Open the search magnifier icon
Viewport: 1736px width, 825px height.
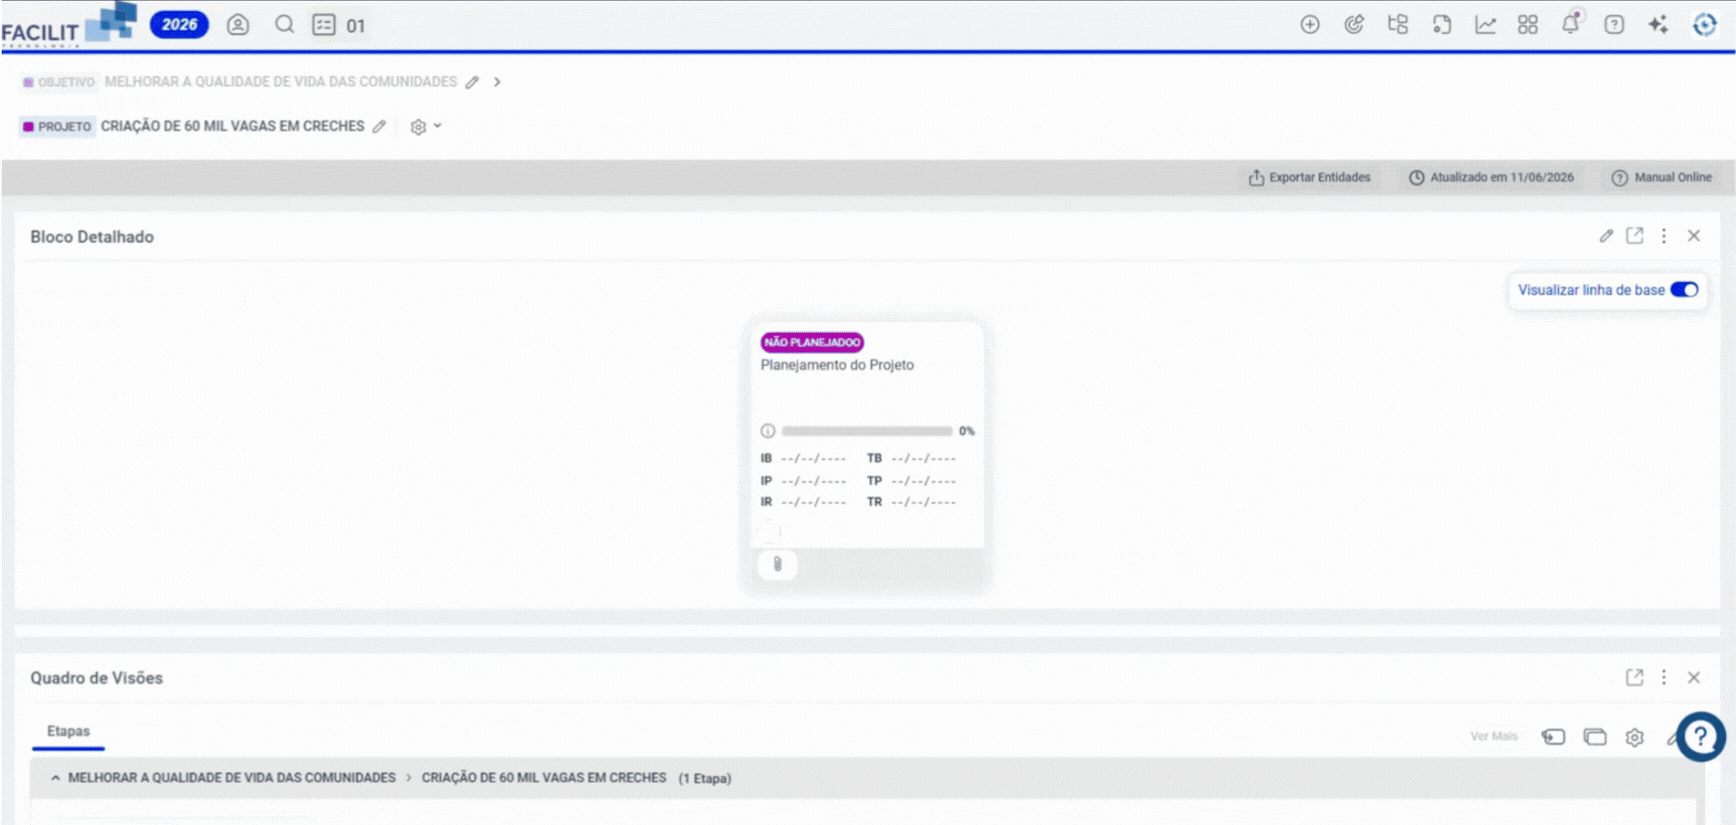tap(284, 24)
